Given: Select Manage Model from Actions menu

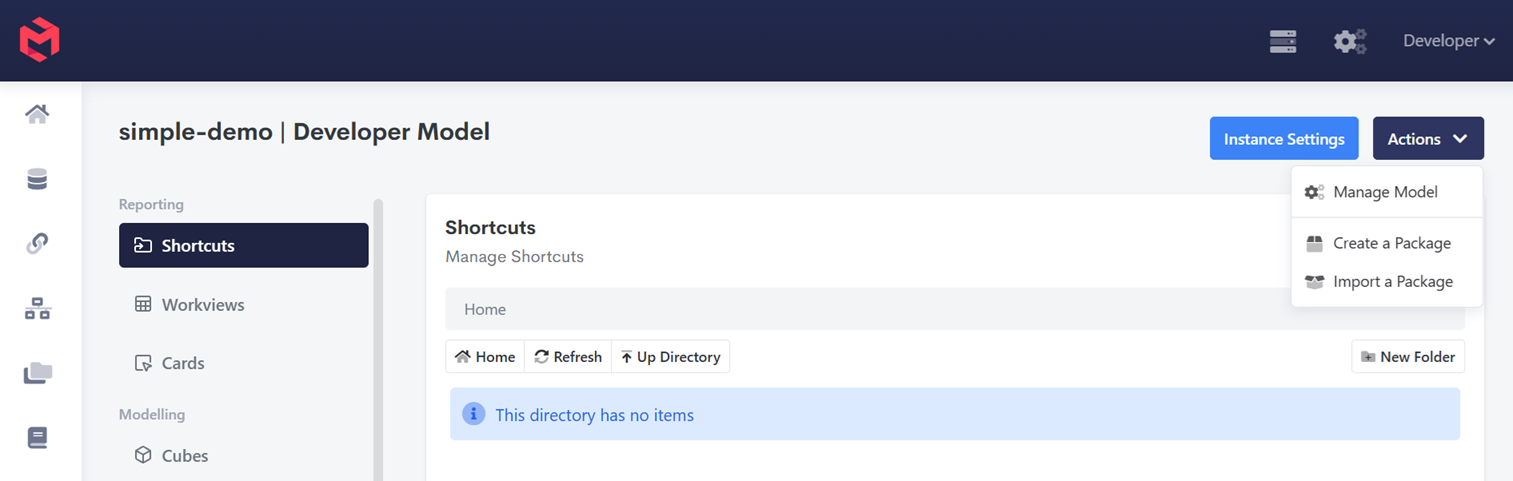Looking at the screenshot, I should pos(1387,192).
